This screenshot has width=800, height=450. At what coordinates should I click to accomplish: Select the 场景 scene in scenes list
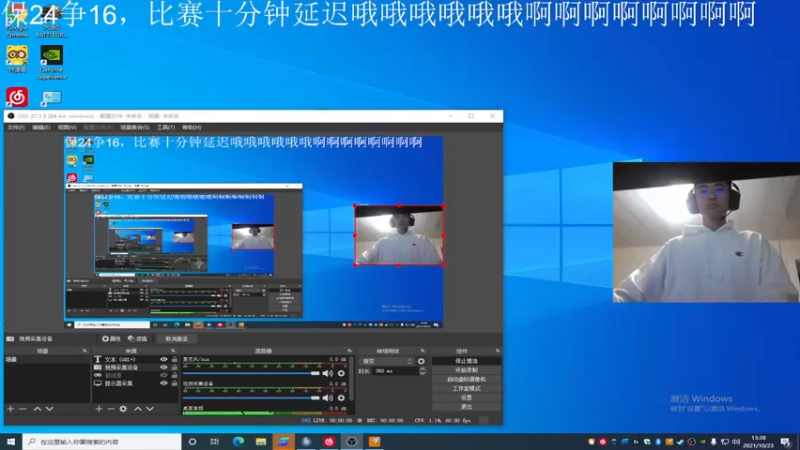point(47,360)
